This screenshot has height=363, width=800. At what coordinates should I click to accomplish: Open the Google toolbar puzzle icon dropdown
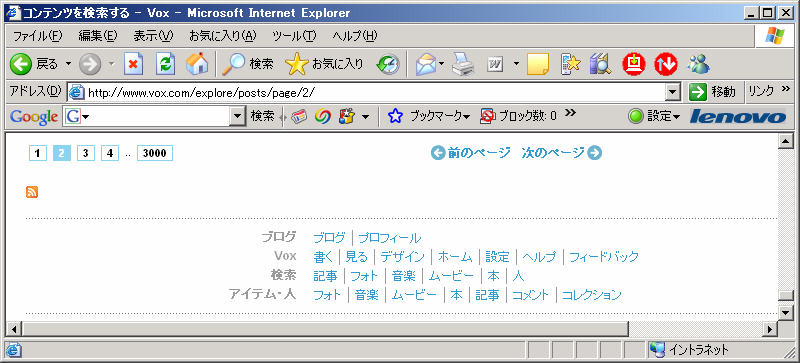[x=365, y=117]
